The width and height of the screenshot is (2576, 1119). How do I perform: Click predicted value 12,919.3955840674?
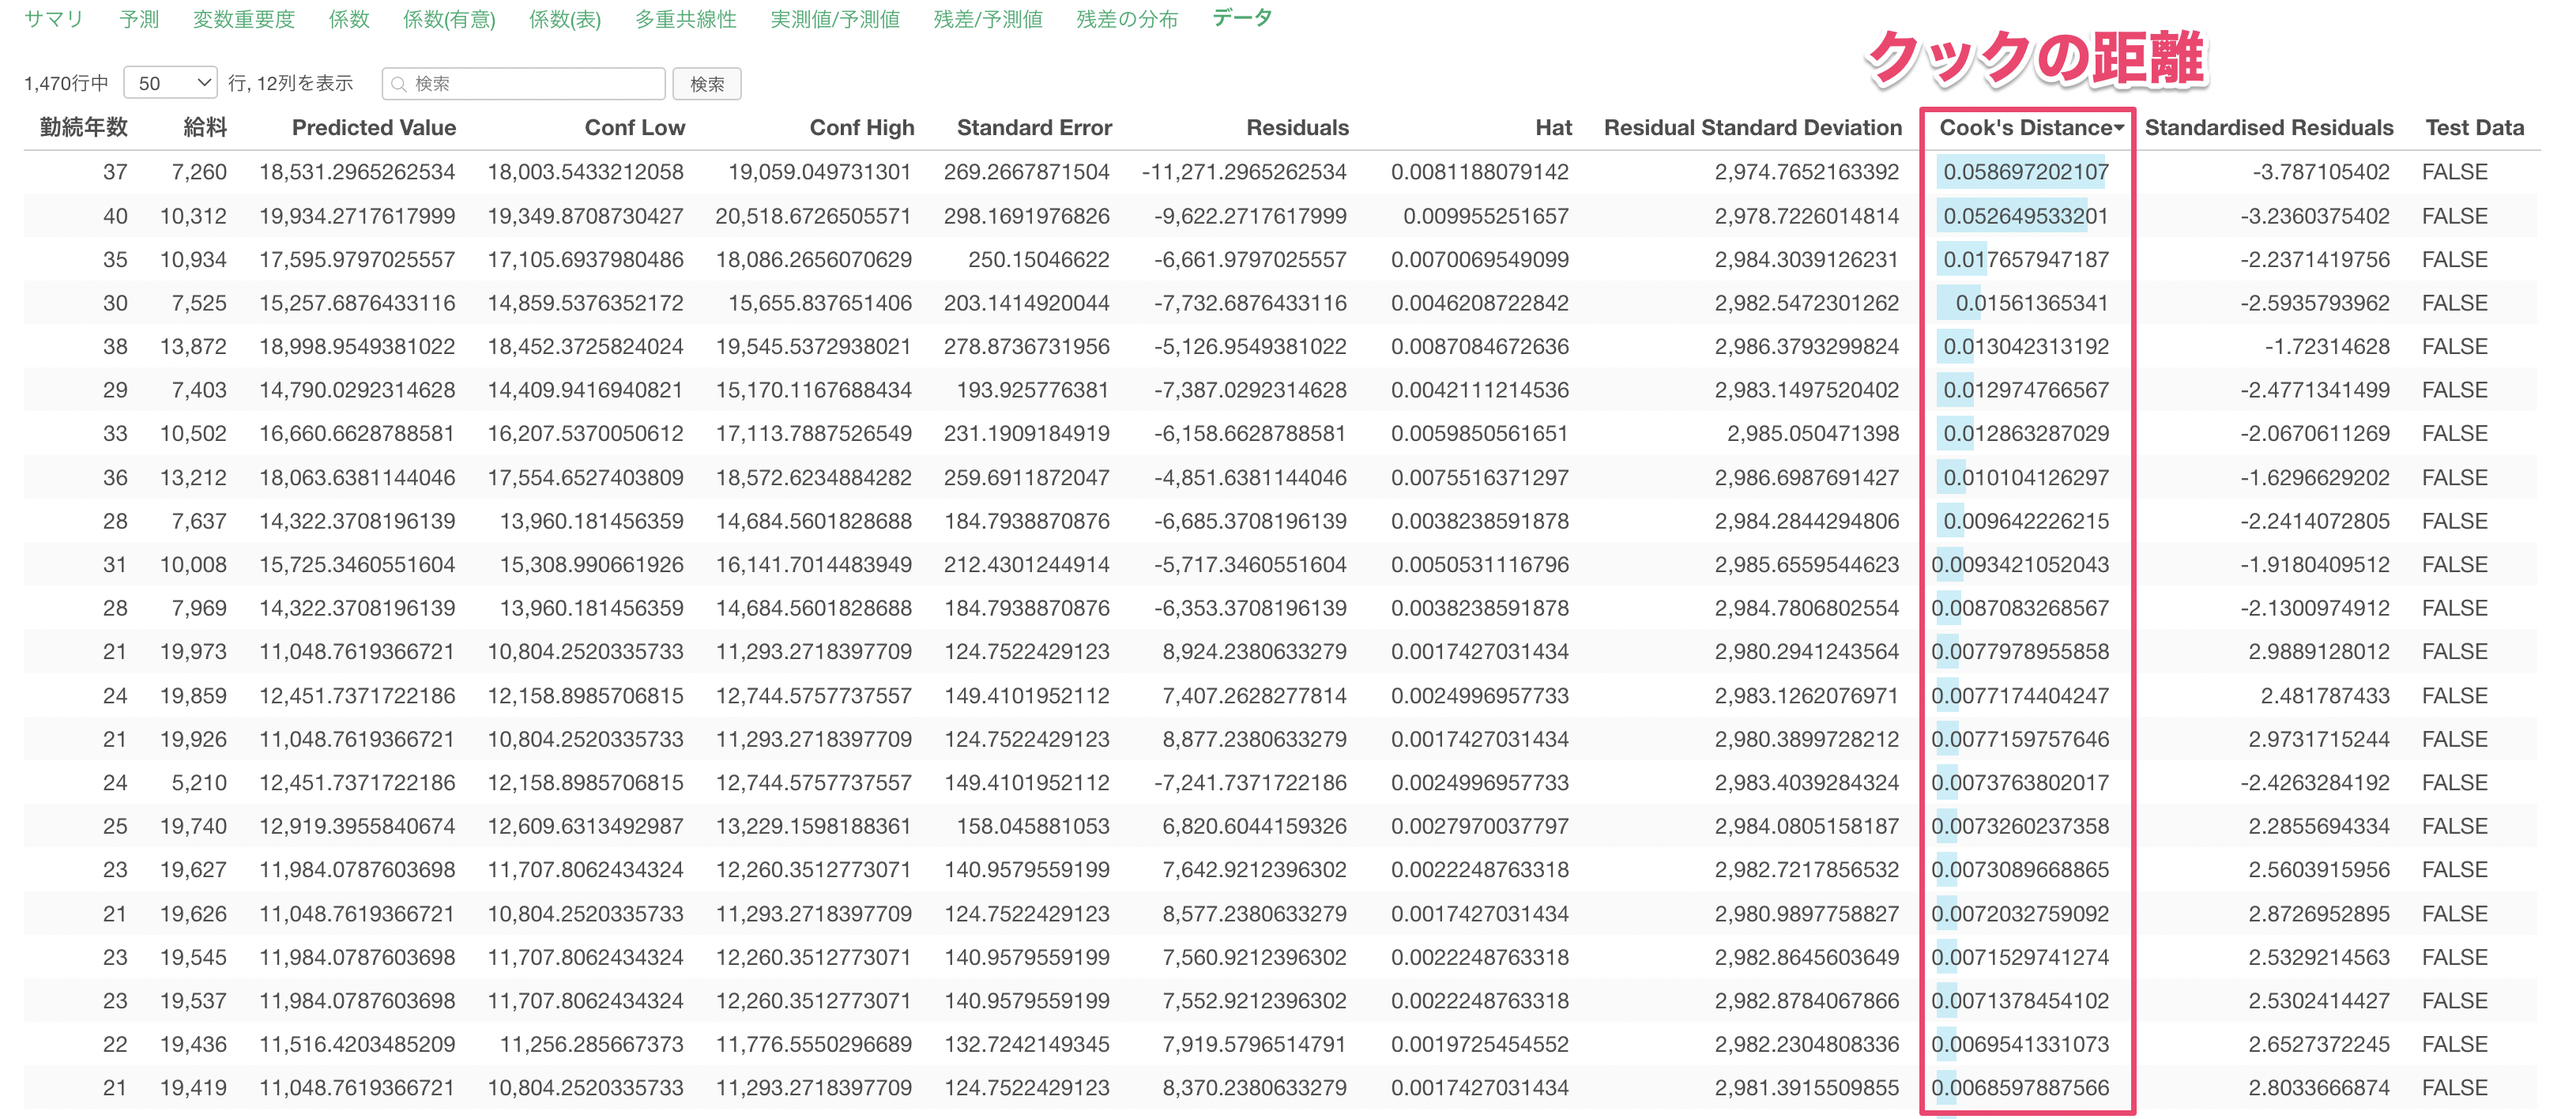[x=357, y=827]
